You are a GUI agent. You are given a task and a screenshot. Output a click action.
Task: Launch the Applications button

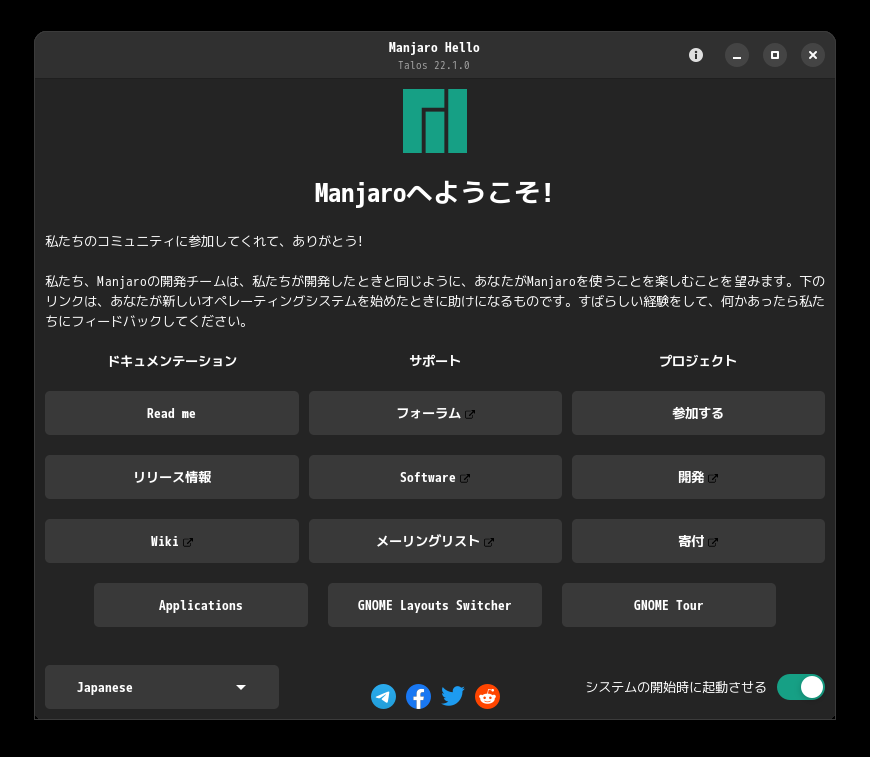(x=201, y=605)
